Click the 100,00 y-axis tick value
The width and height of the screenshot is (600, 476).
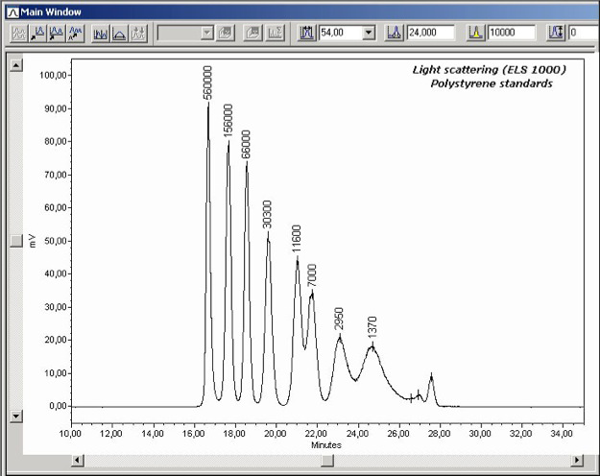[x=53, y=75]
